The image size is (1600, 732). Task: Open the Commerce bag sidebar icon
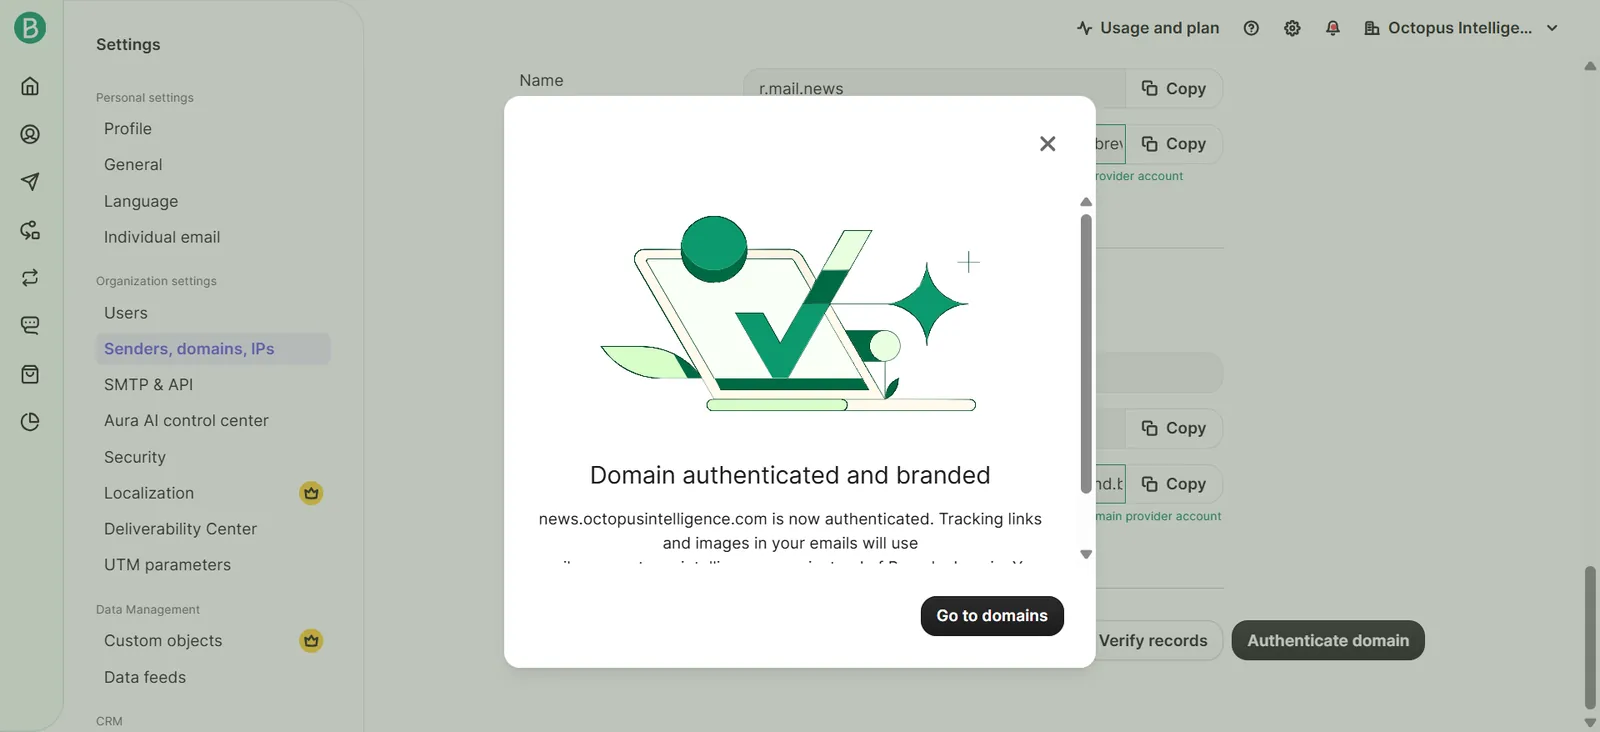click(x=30, y=374)
